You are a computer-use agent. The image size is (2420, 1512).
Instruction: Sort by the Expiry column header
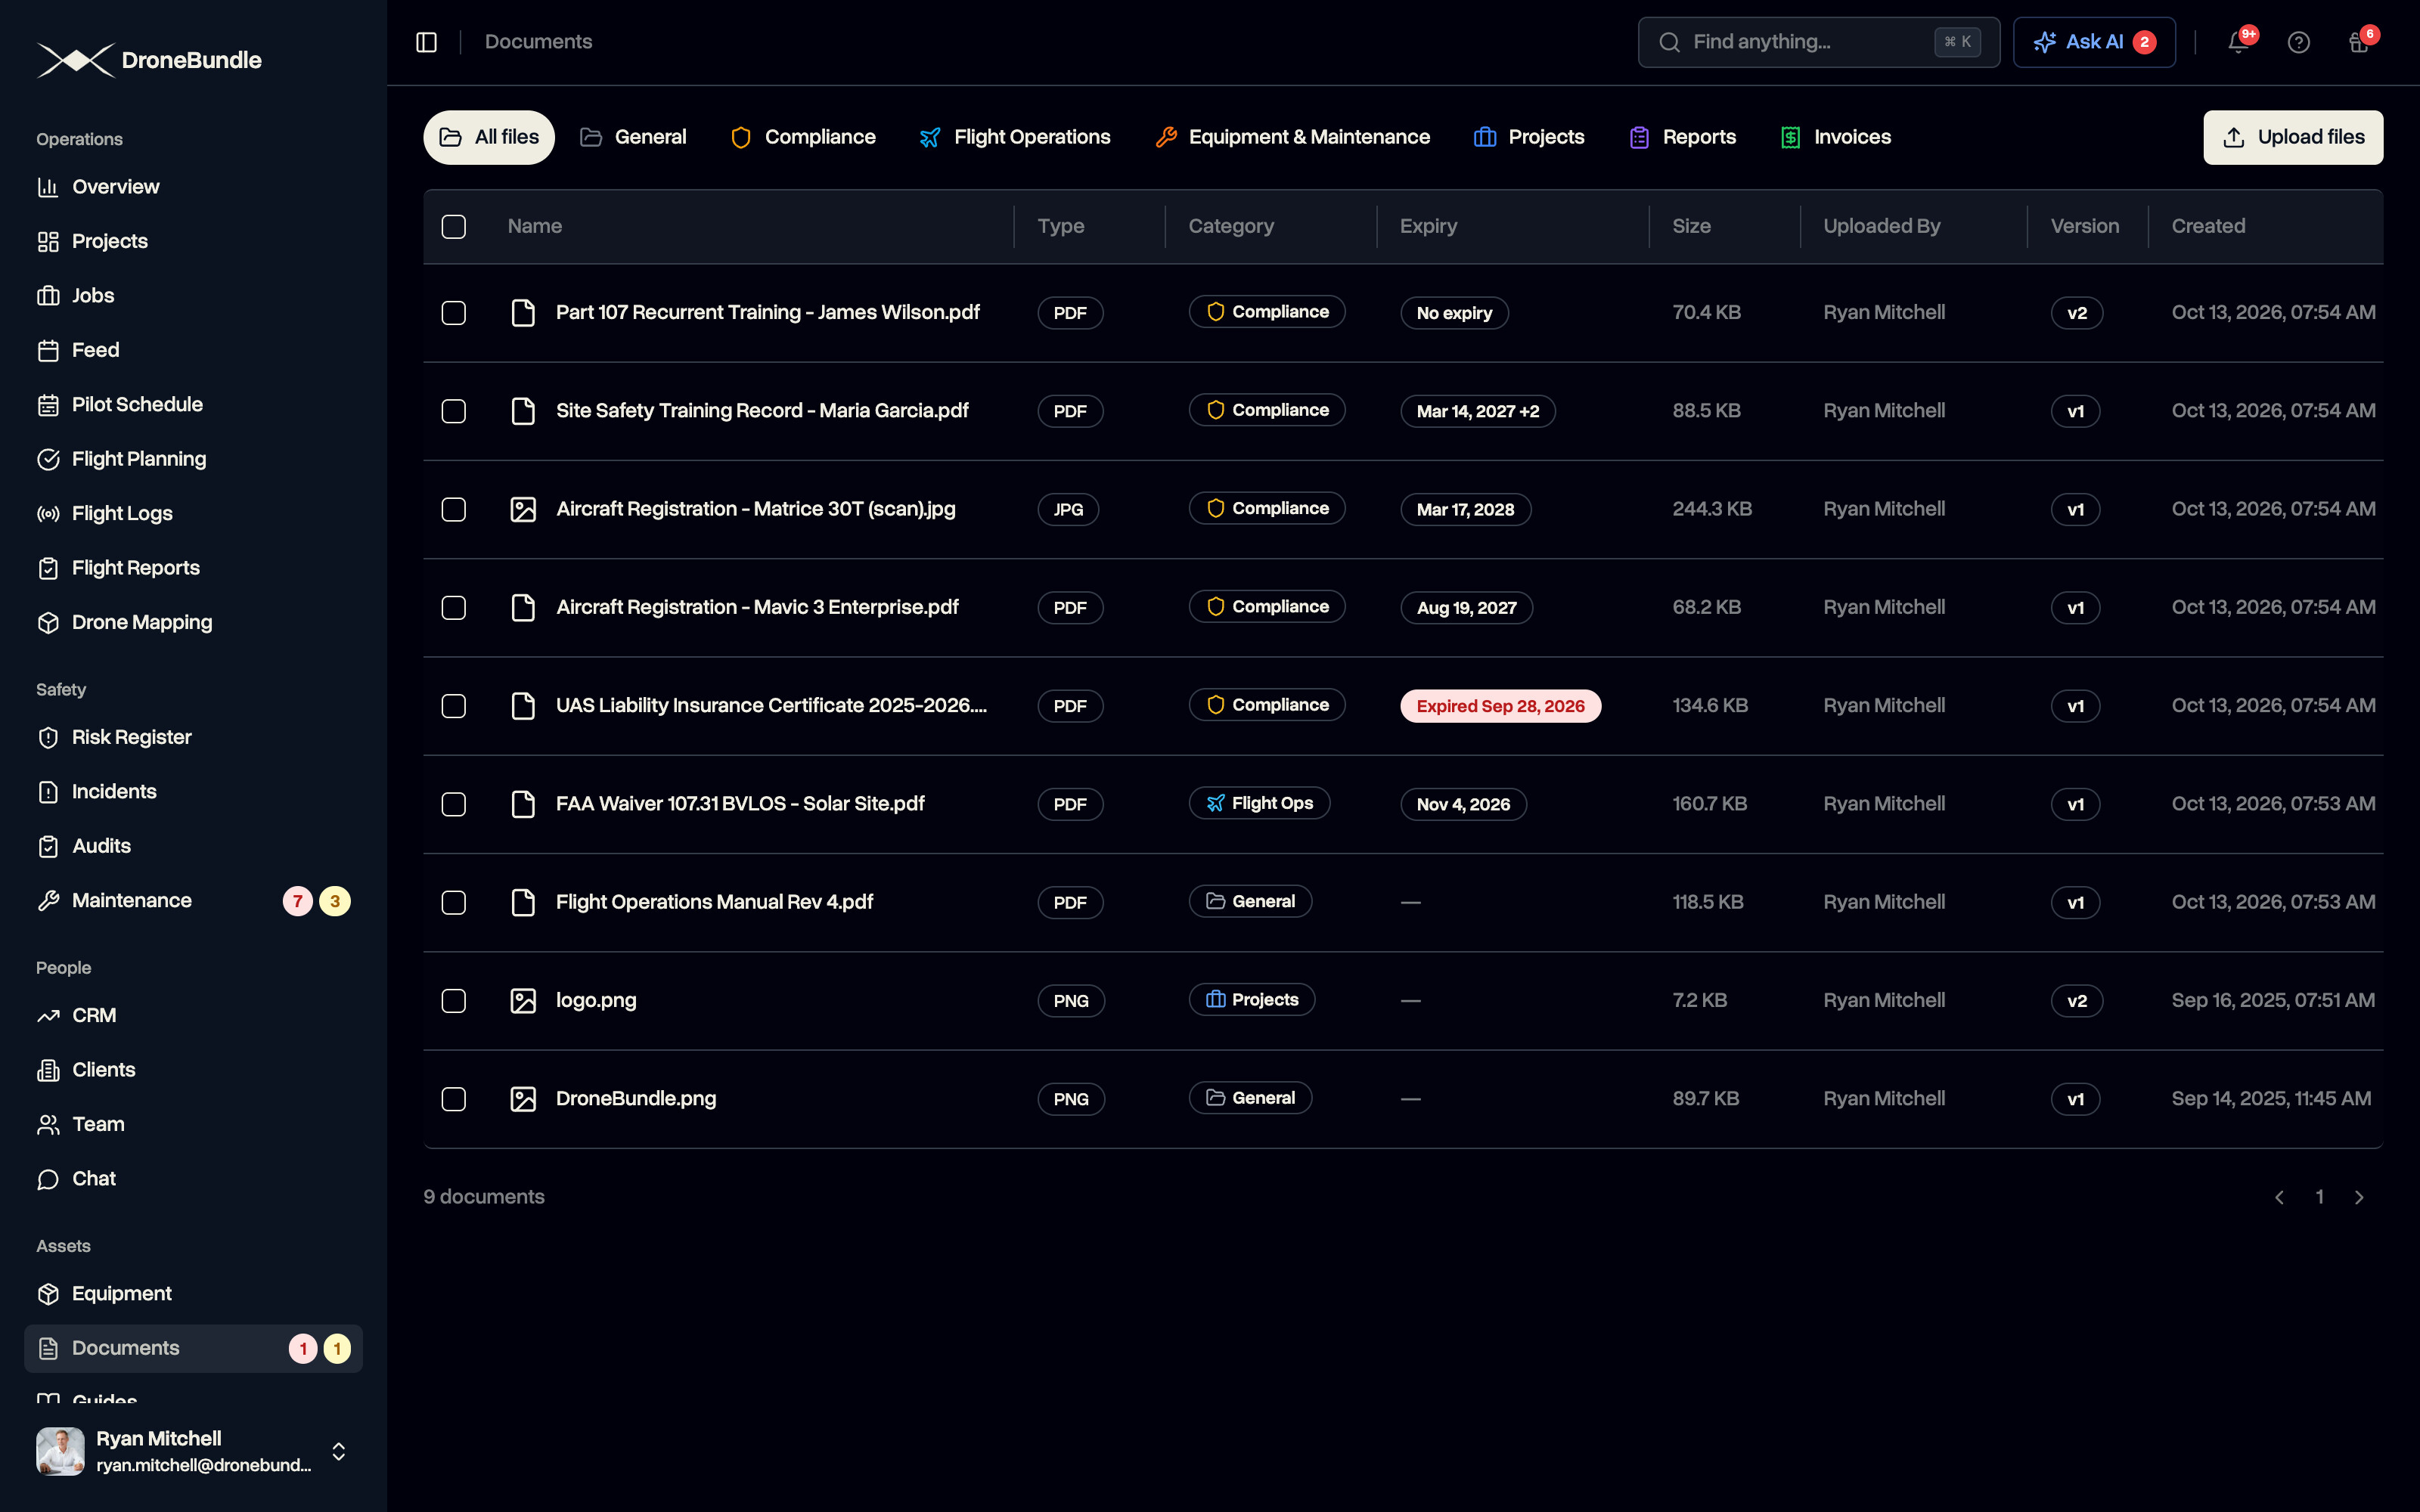1428,226
